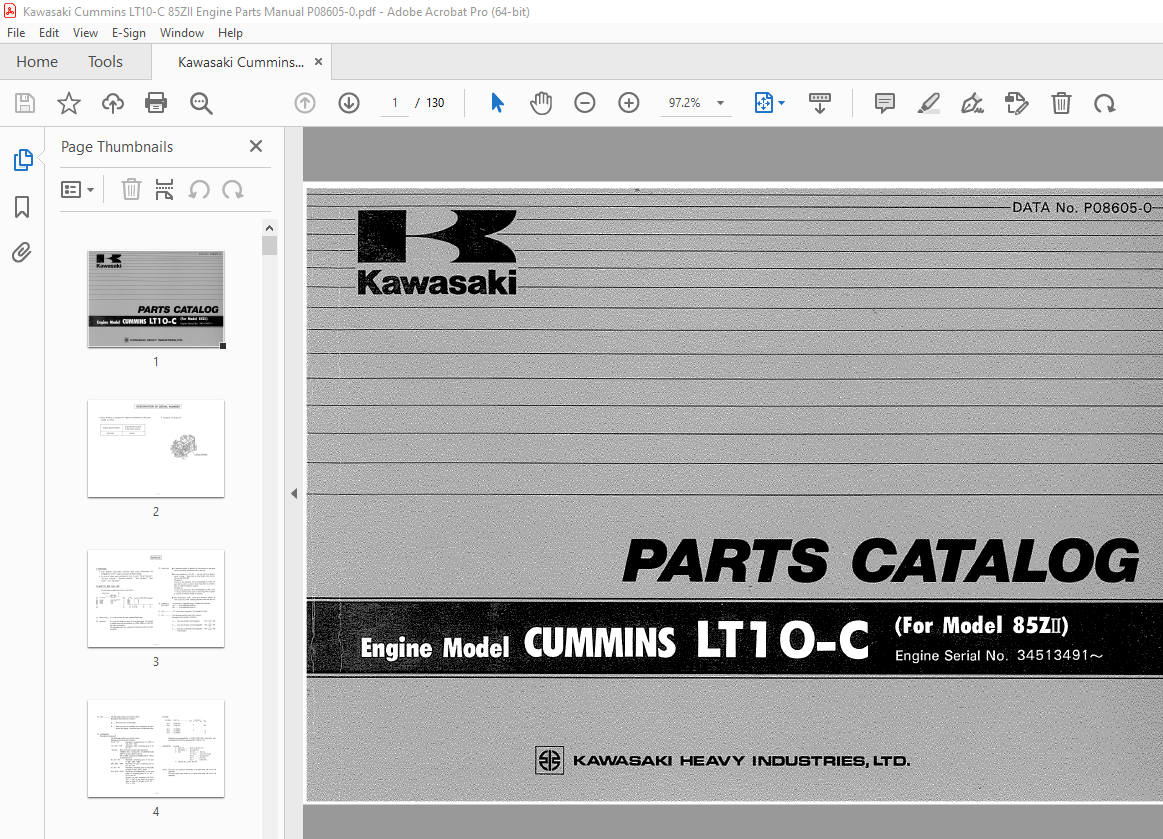Screen dimensions: 1163x839
Task: Click the Kawasaki logo on the cover page
Action: pyautogui.click(x=437, y=252)
